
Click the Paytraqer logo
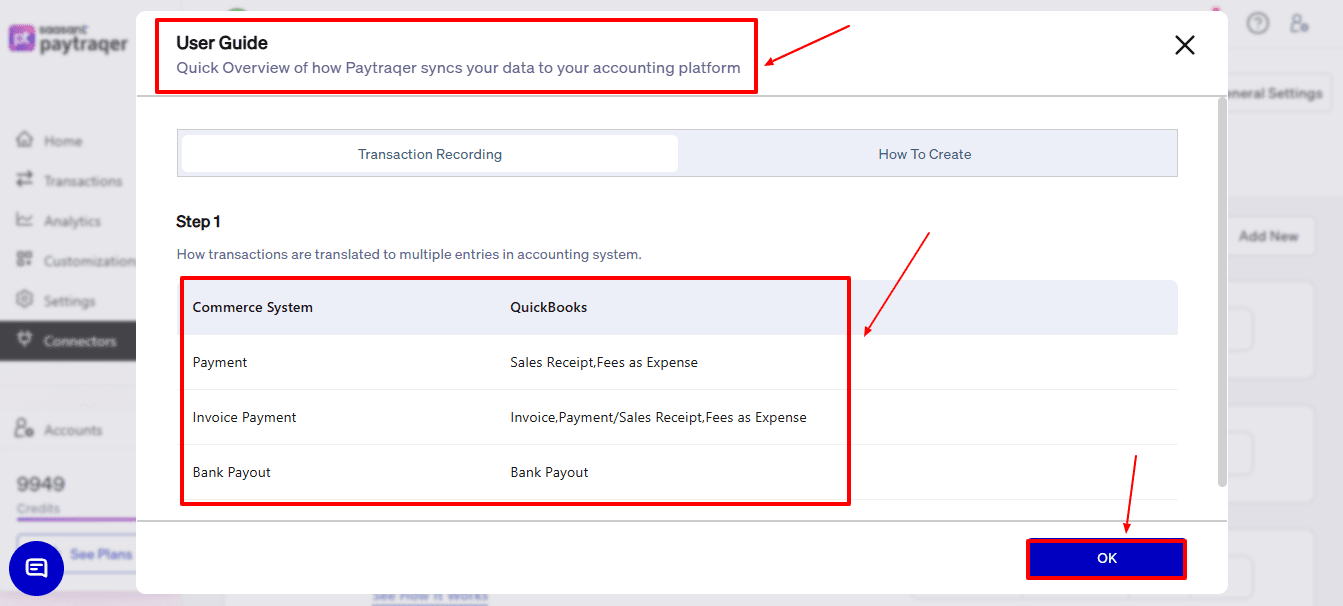[x=68, y=39]
